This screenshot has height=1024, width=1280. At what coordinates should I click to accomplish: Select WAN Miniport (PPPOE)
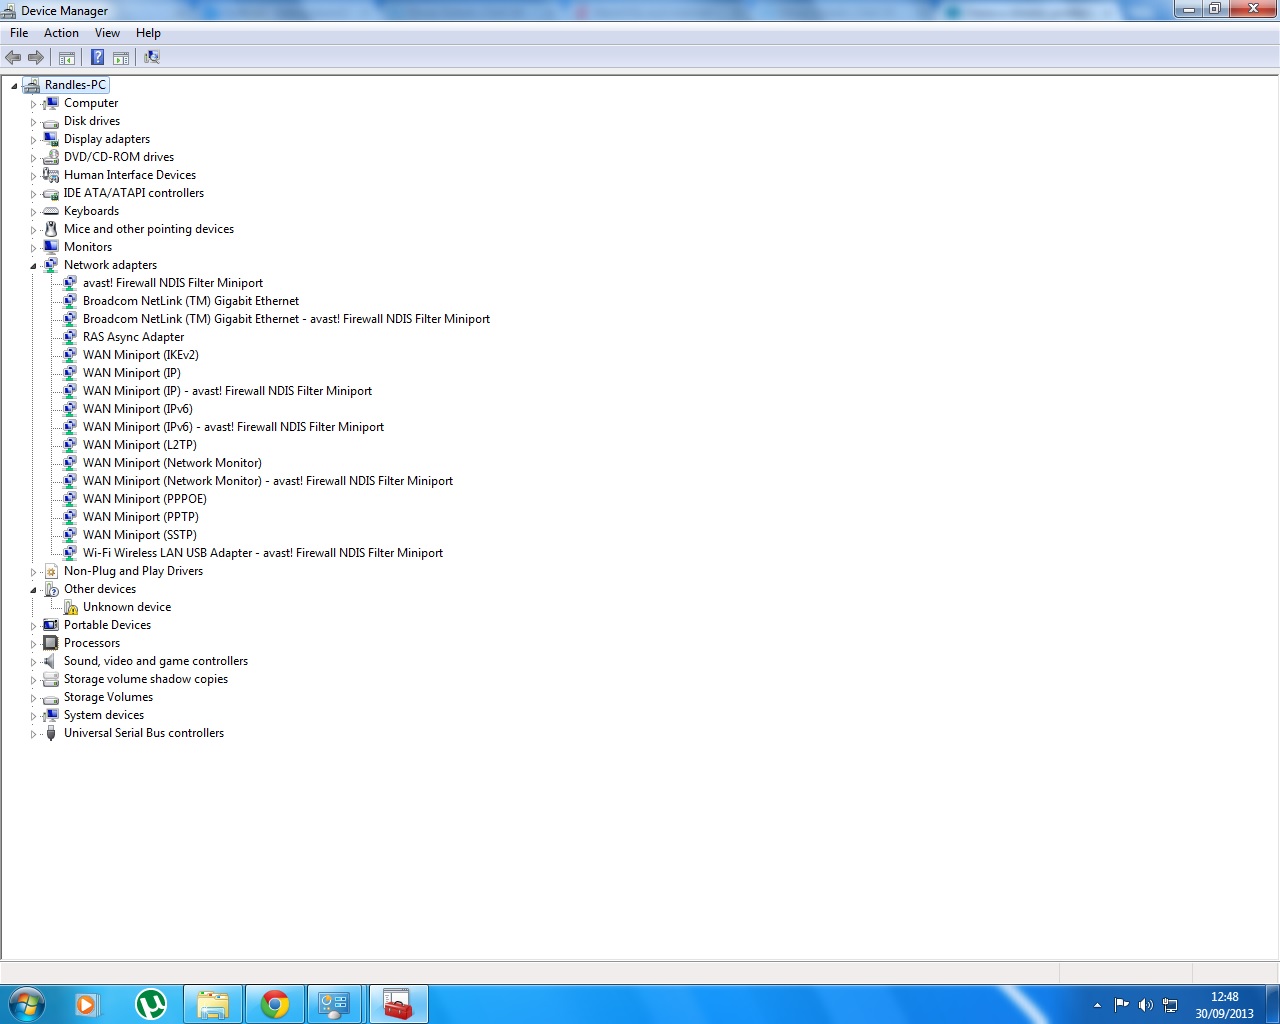(x=145, y=499)
